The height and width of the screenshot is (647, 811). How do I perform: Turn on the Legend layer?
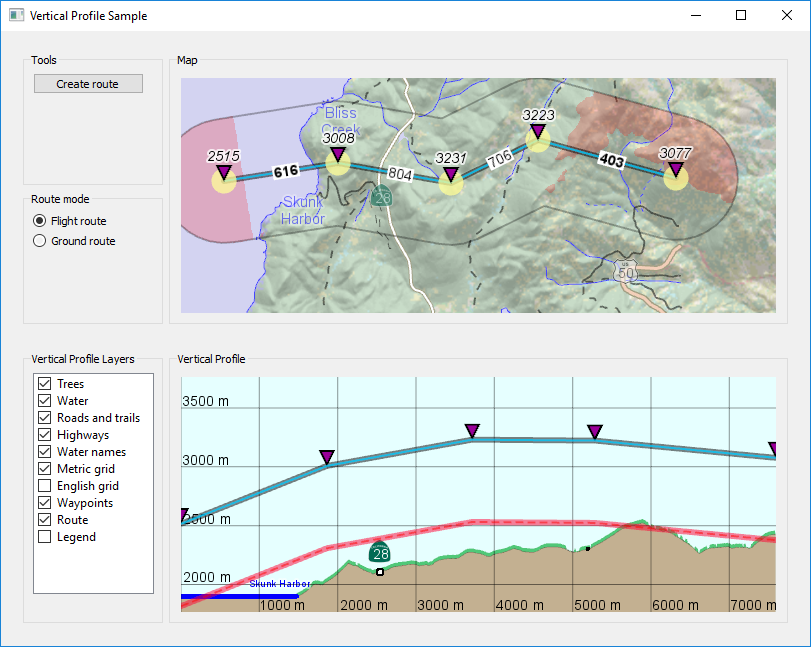coord(44,537)
